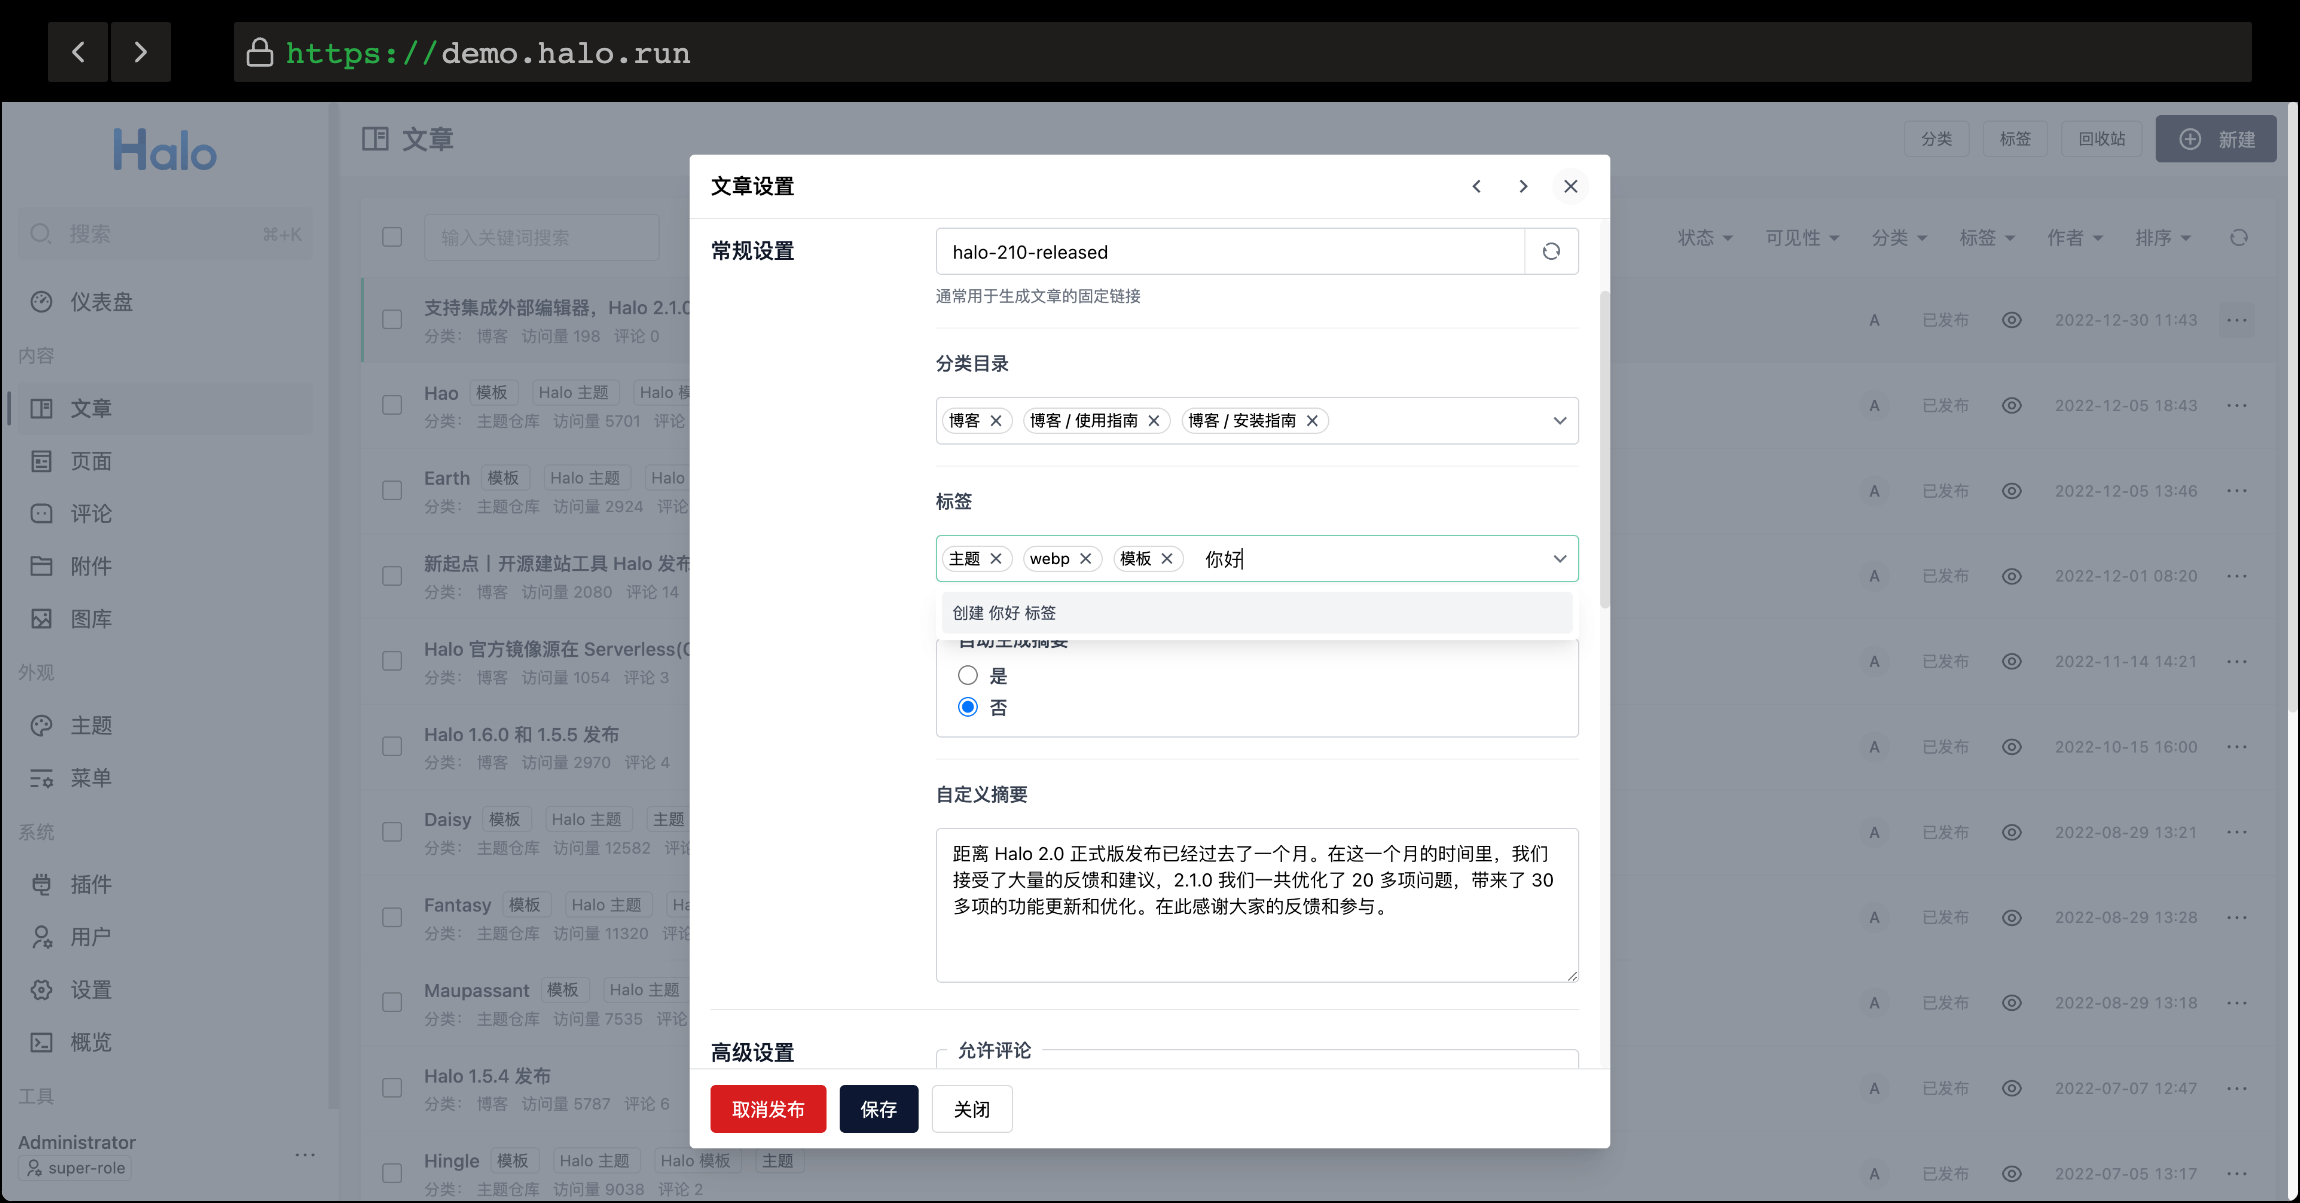Remove the 模板 tag chip
The width and height of the screenshot is (2300, 1203).
click(1167, 558)
